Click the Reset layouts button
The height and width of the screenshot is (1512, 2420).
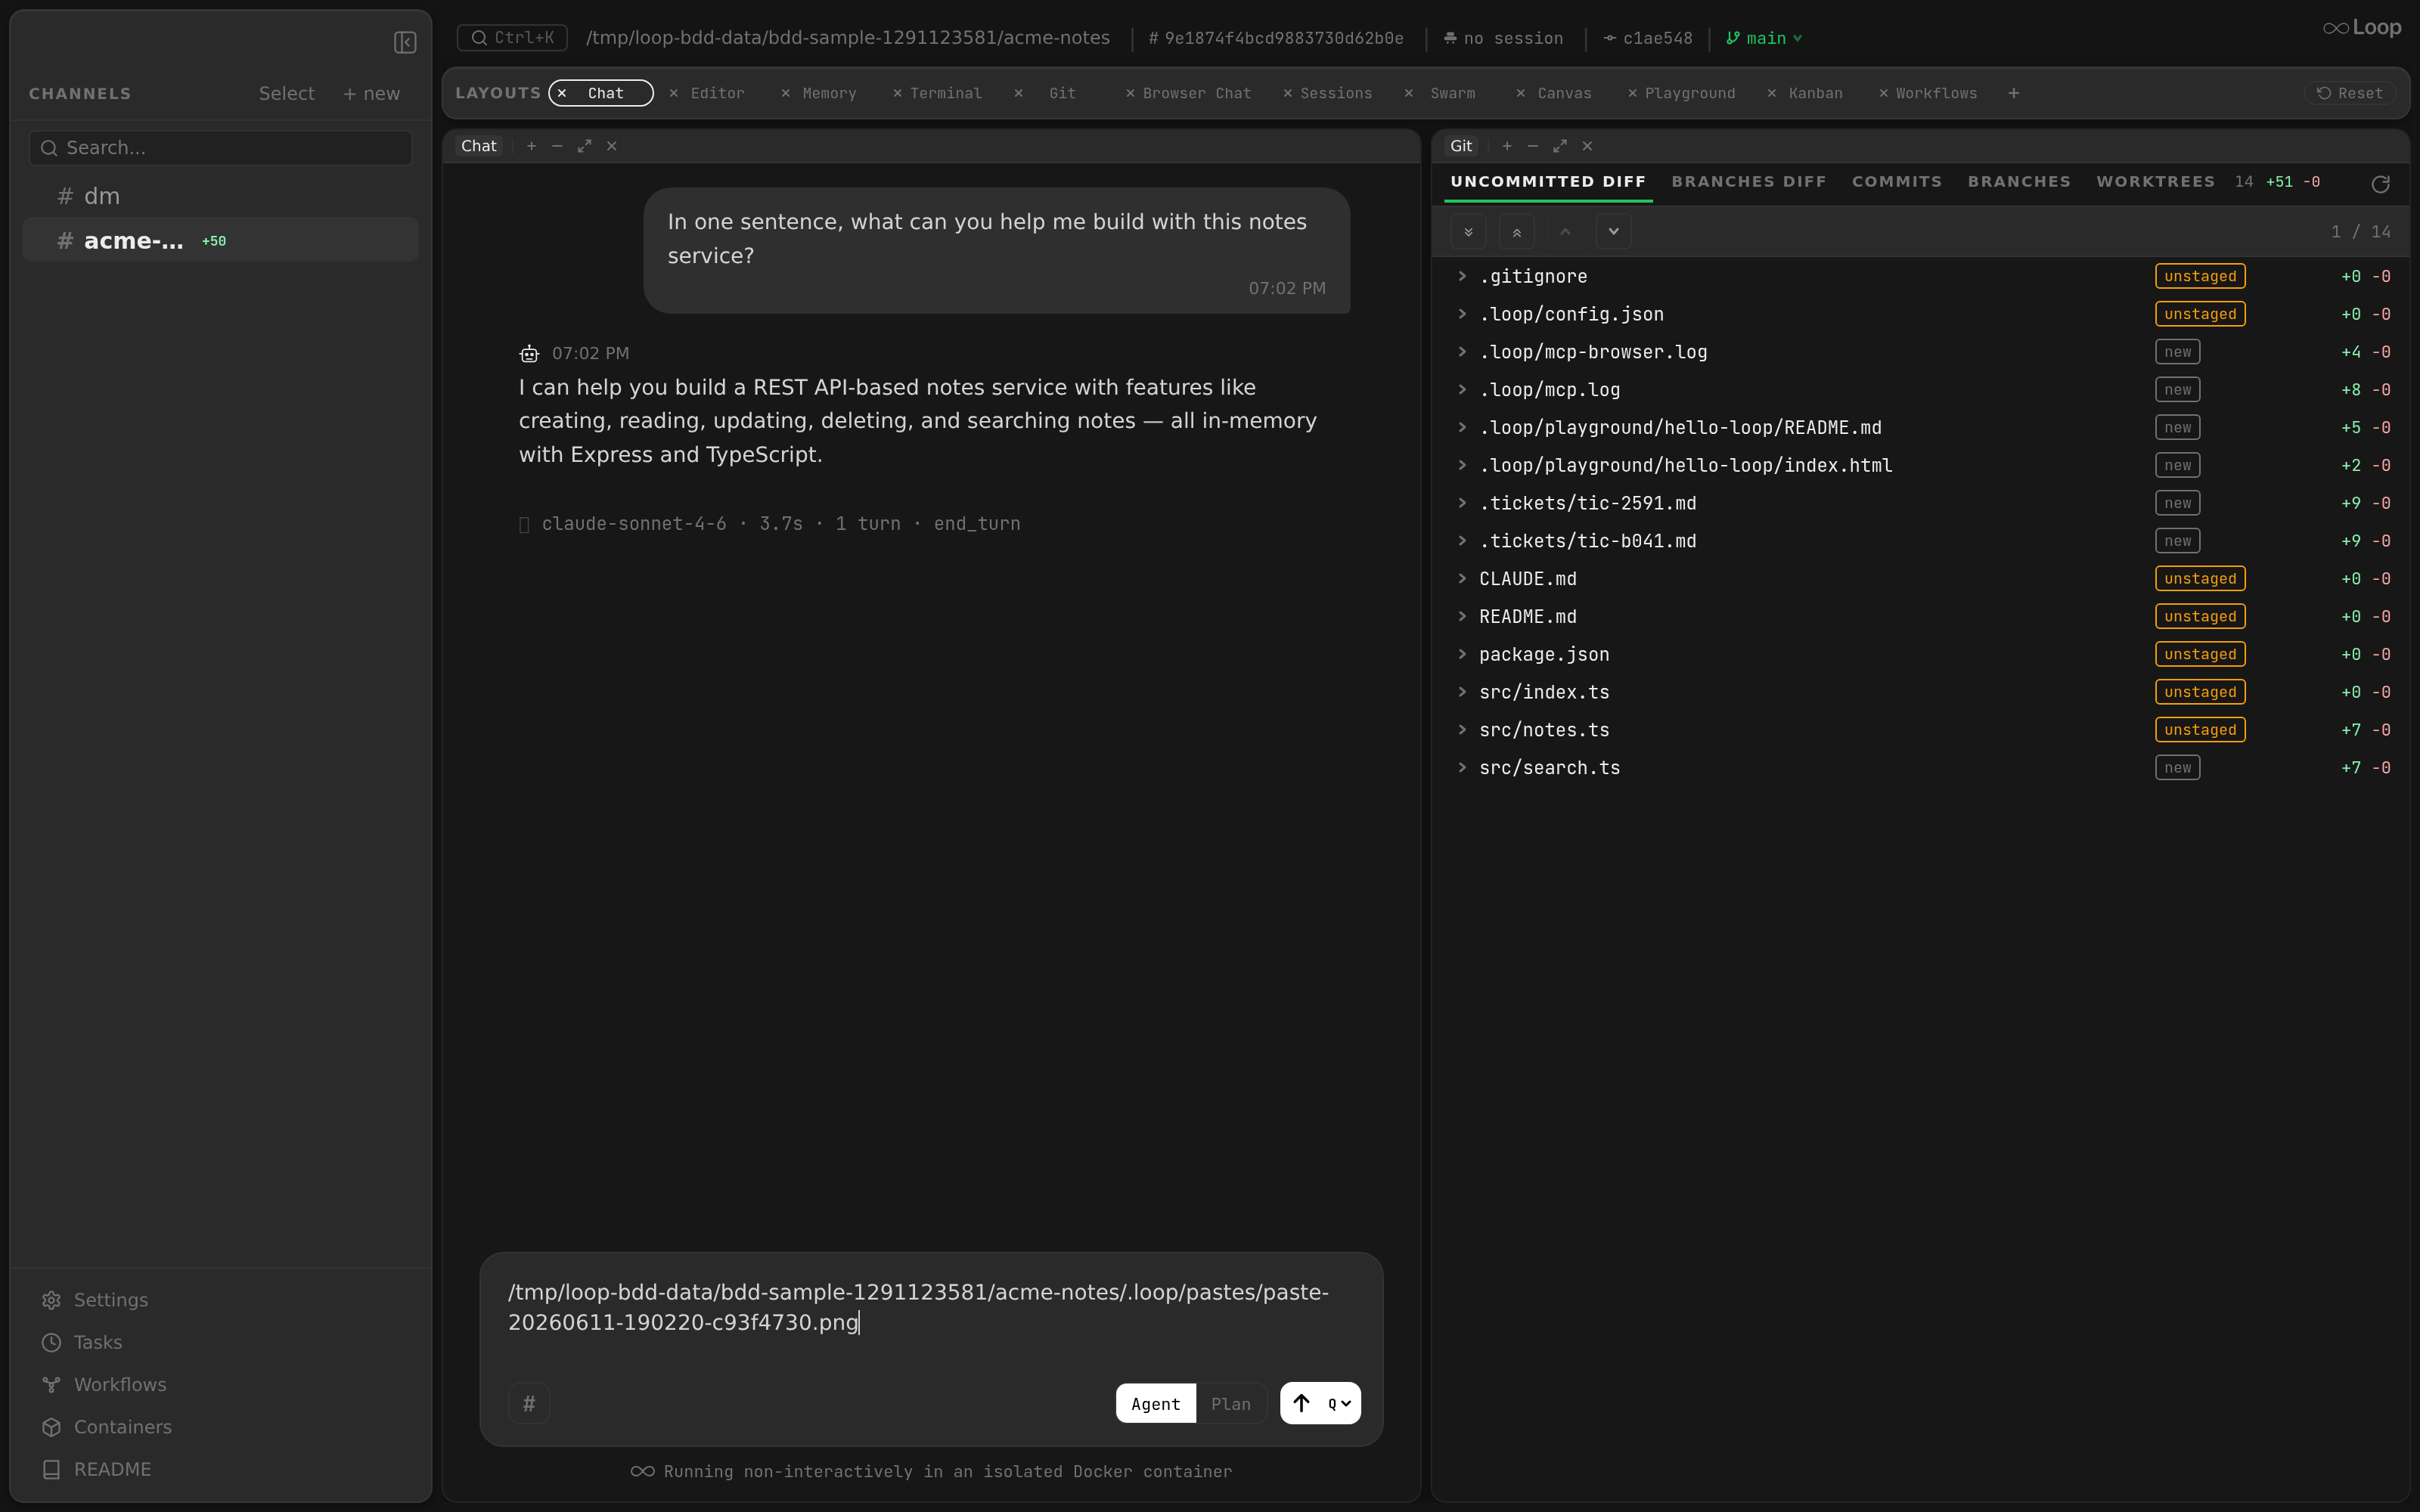click(2350, 93)
